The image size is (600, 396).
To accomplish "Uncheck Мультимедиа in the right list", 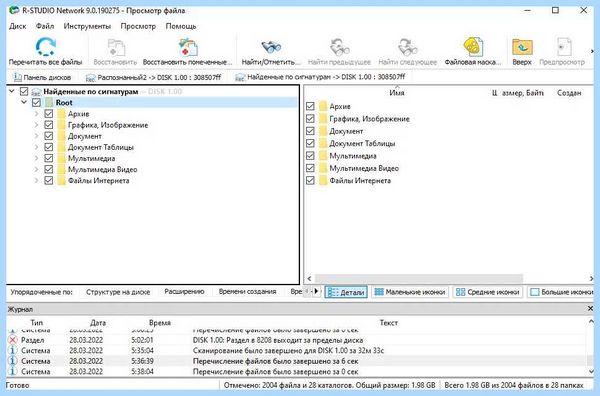I will 310,156.
